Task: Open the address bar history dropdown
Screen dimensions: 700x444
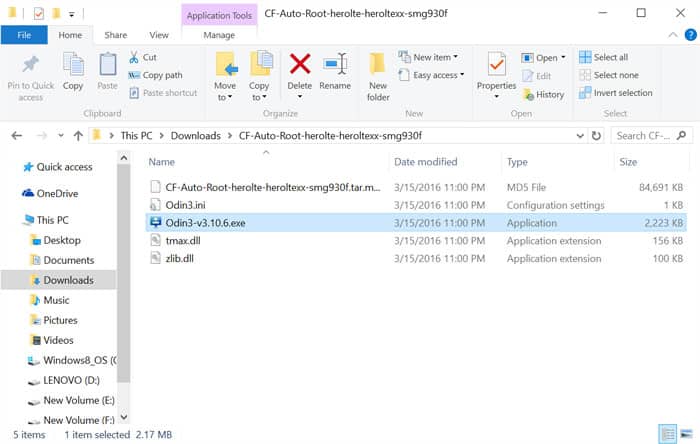Action: [580, 136]
